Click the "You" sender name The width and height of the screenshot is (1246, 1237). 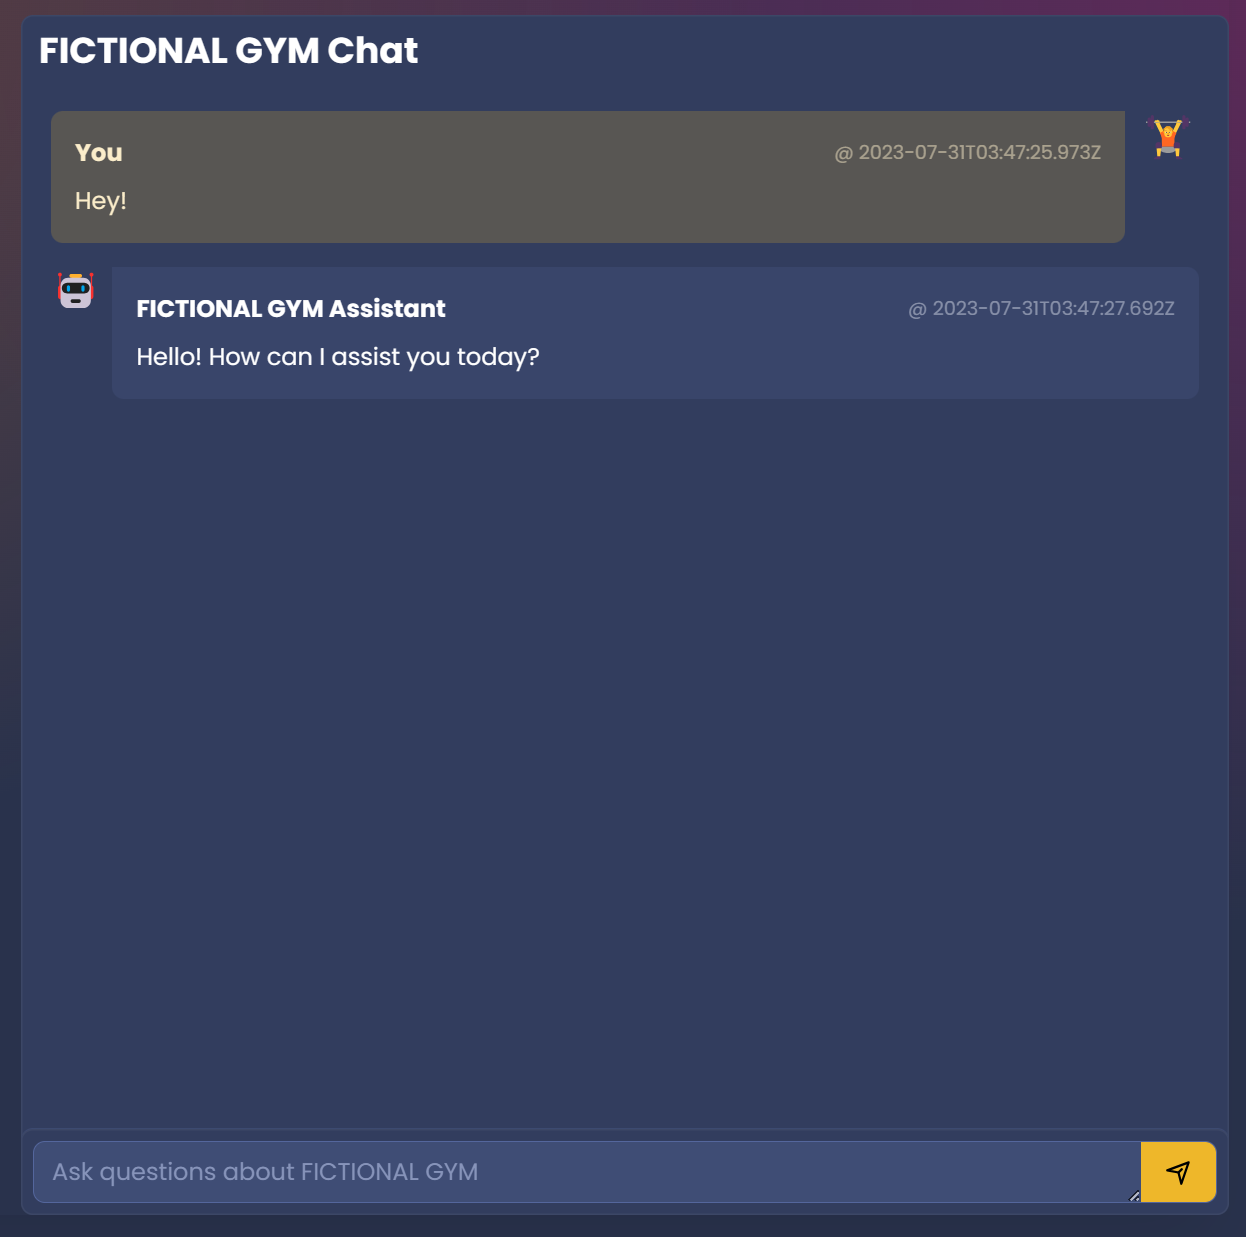[x=98, y=153]
